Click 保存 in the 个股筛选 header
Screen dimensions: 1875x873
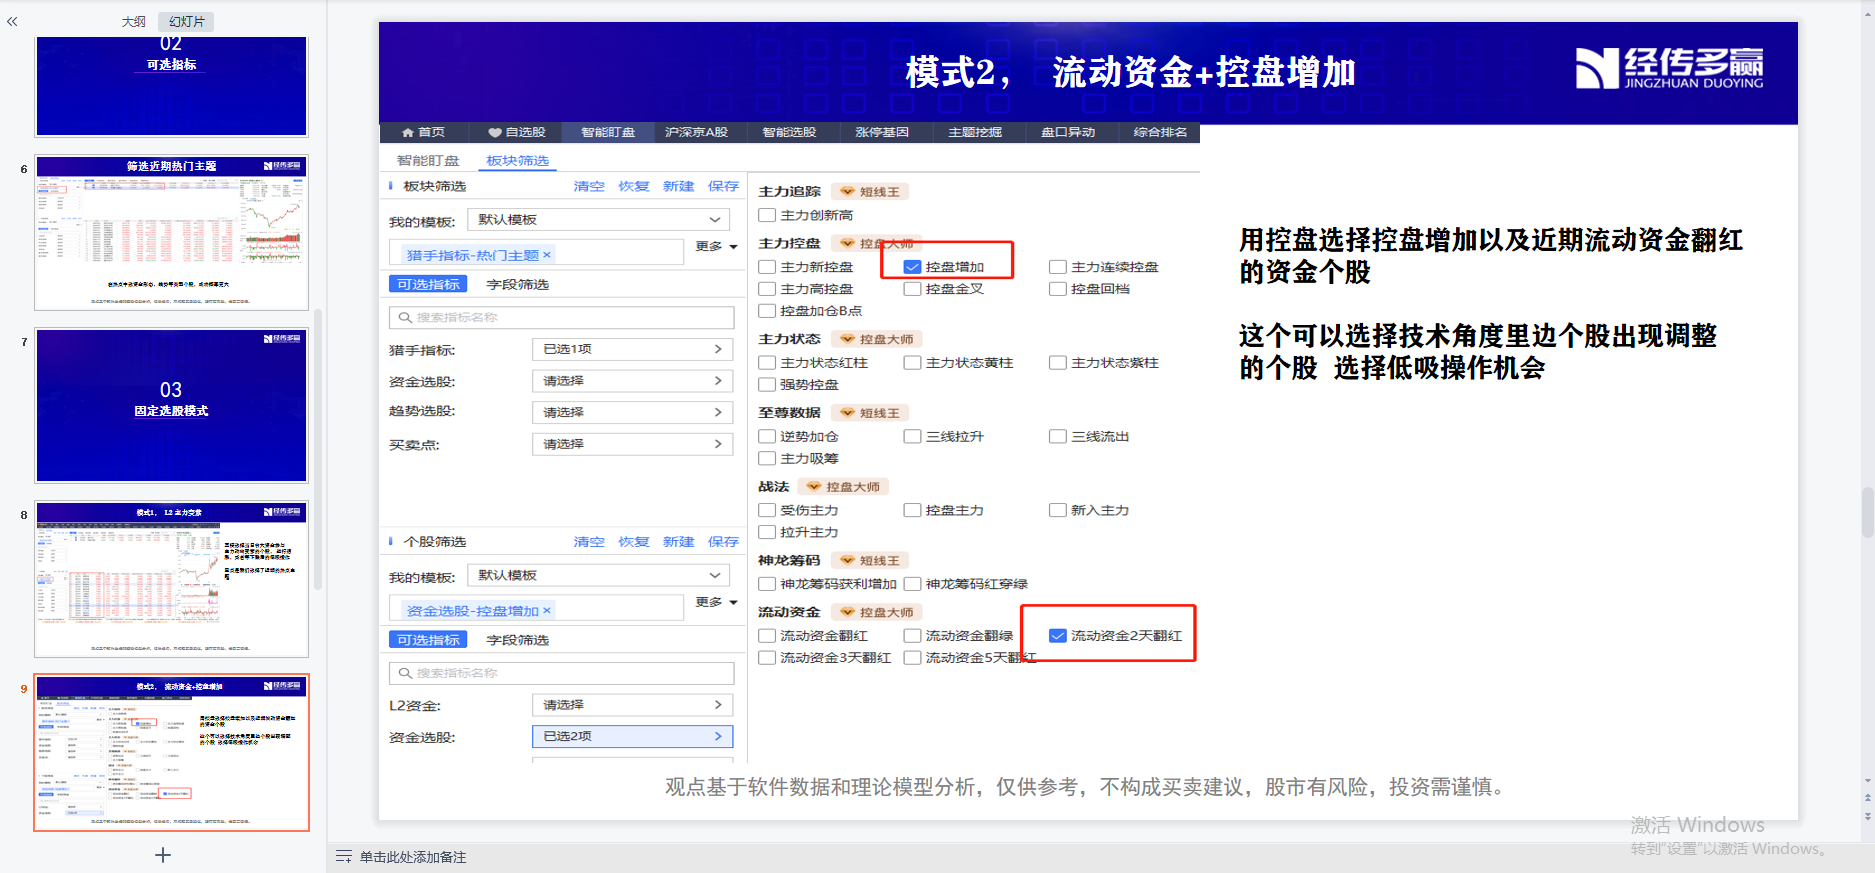[723, 542]
